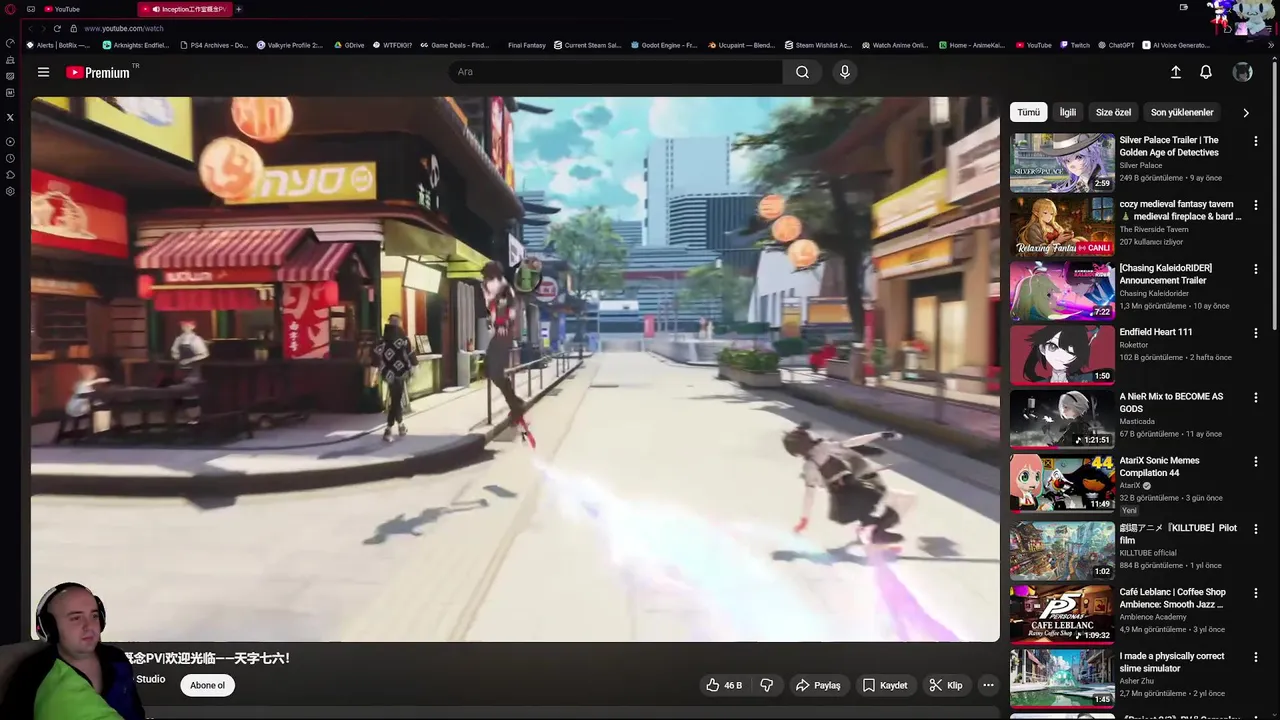Open the create/upload video icon
The height and width of the screenshot is (720, 1280).
(1176, 72)
